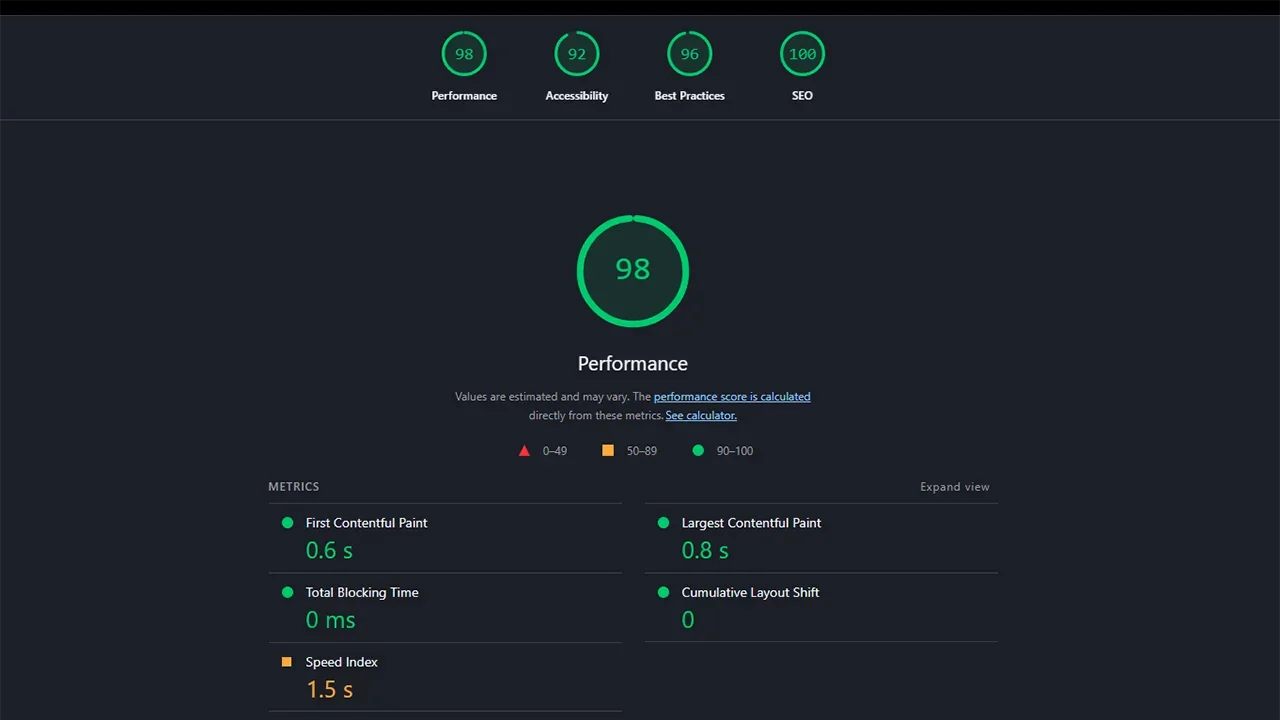Select the Accessibility gauge showing 92

(577, 54)
